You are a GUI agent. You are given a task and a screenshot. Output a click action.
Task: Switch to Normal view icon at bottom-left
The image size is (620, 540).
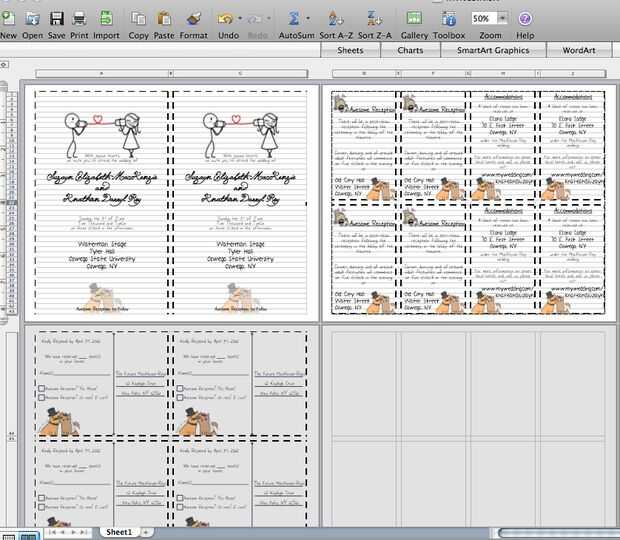9,536
